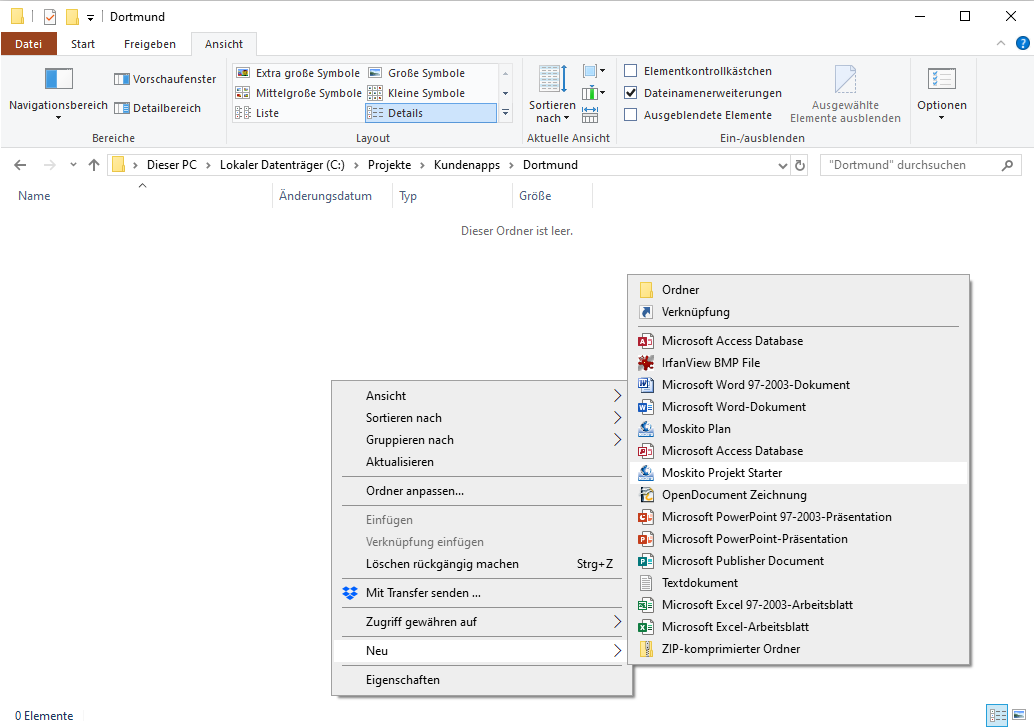Create a new Moskito Plan file

pyautogui.click(x=696, y=429)
